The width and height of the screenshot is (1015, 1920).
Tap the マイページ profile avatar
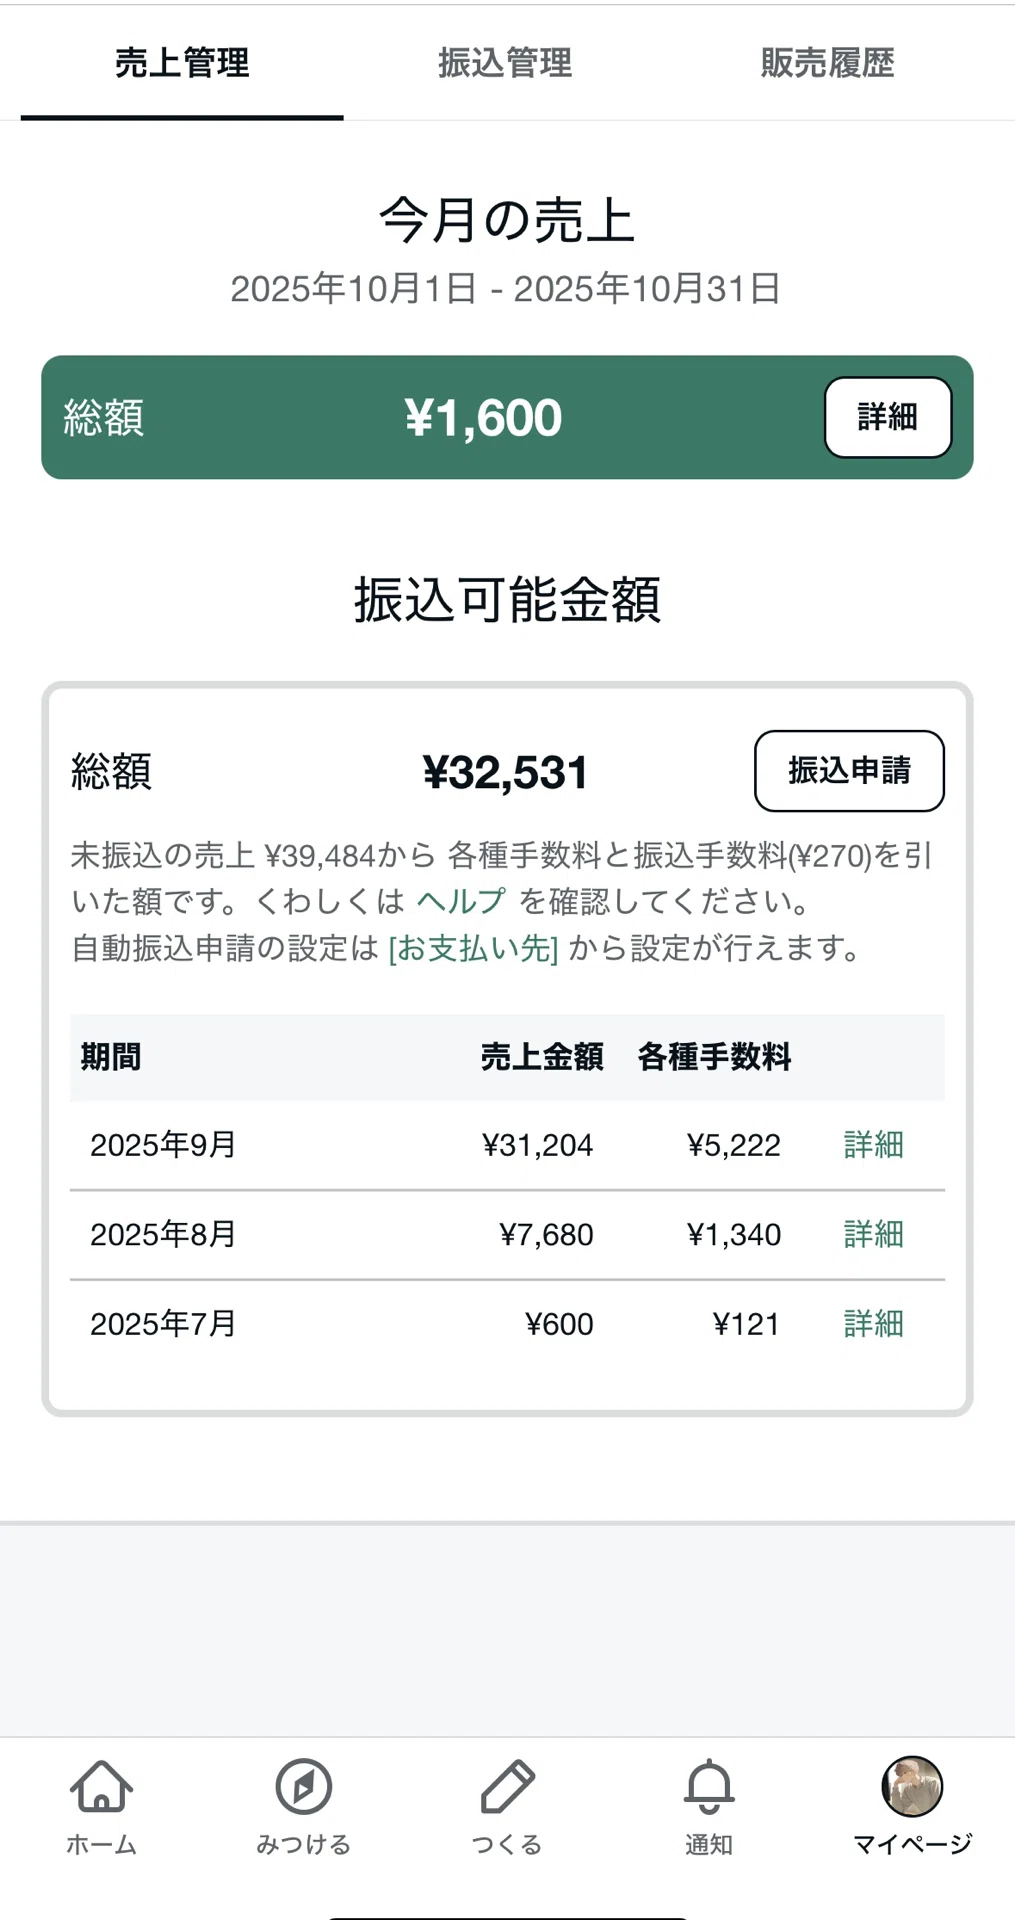[x=912, y=1786]
